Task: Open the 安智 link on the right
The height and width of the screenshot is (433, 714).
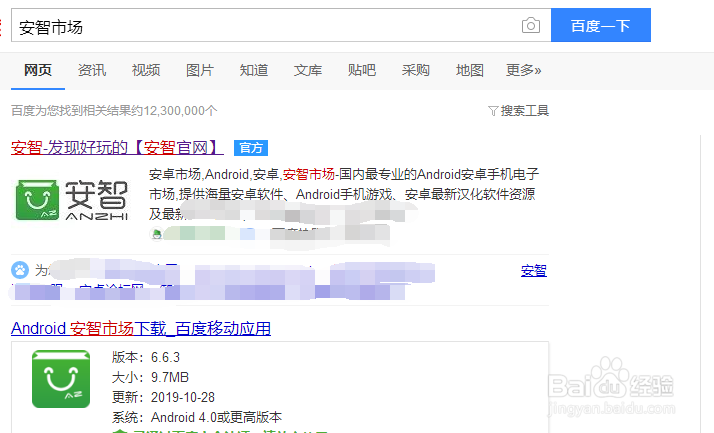Action: click(x=534, y=270)
